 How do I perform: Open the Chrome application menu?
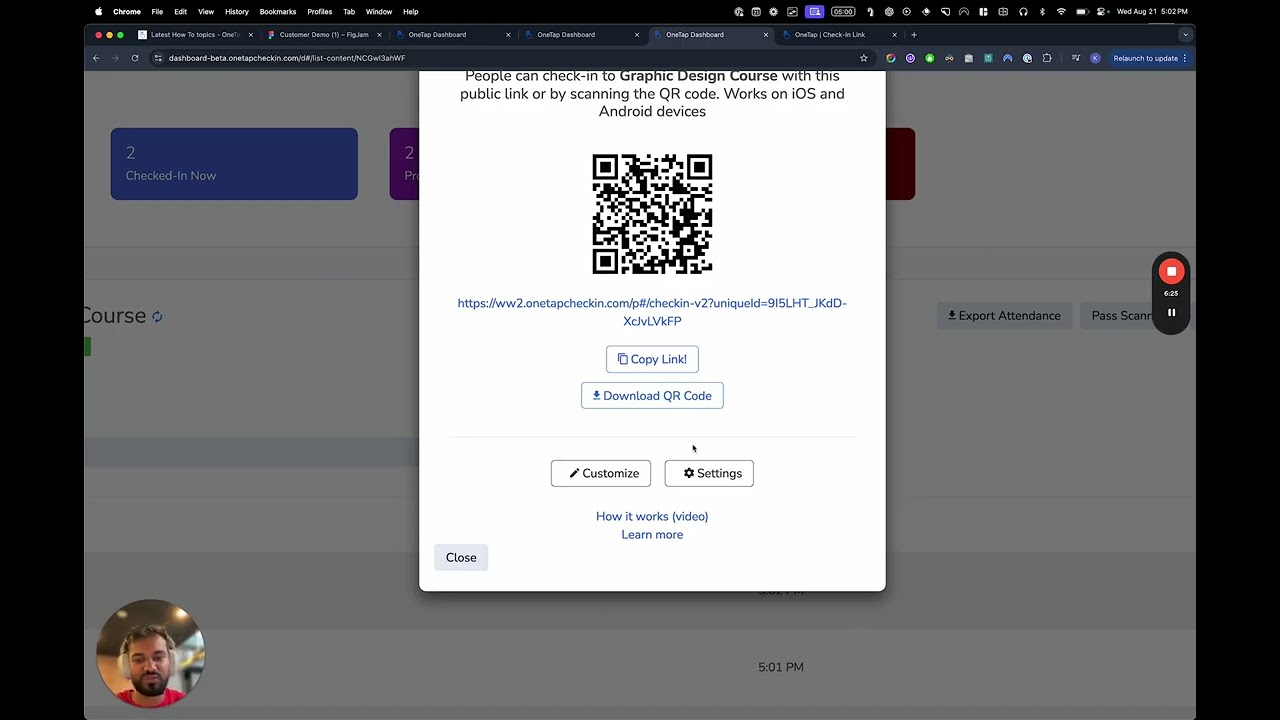click(x=127, y=12)
